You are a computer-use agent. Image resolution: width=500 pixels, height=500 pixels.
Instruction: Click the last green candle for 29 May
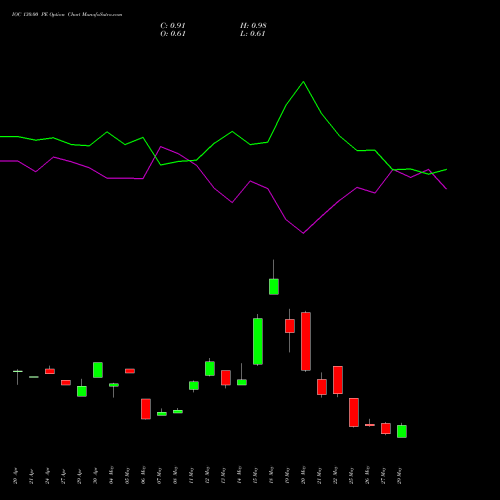[402, 431]
